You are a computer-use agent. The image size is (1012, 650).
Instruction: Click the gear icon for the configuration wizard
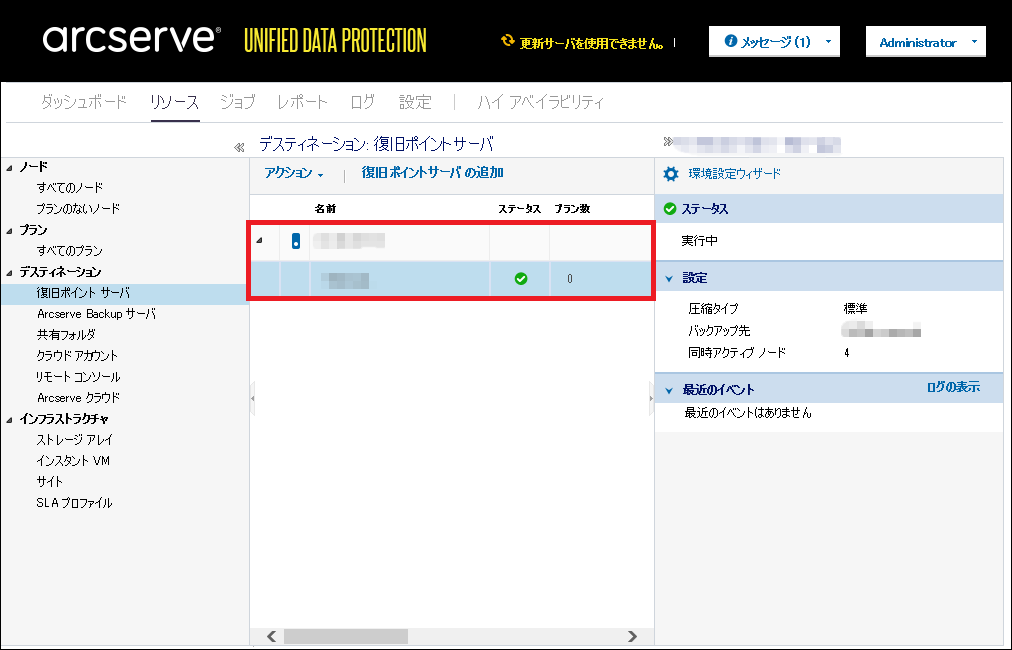click(x=671, y=174)
